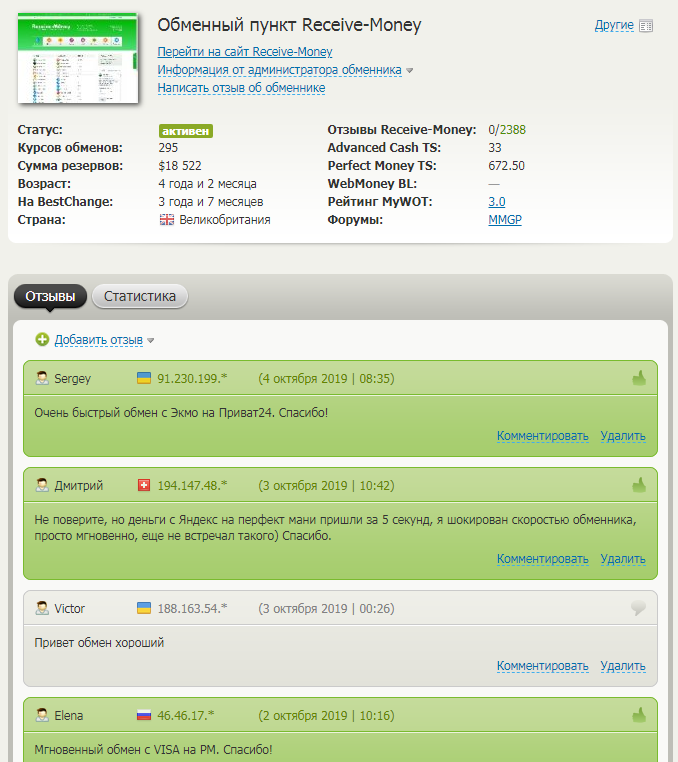Click the date 2 октября 2019 | 10:16
The height and width of the screenshot is (762, 678).
tap(326, 715)
